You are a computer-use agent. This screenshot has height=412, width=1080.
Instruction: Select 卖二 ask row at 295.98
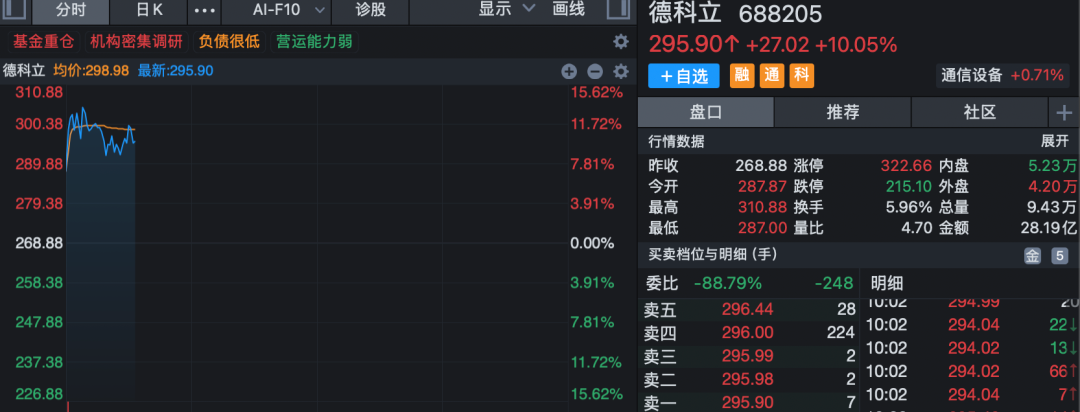pos(749,379)
